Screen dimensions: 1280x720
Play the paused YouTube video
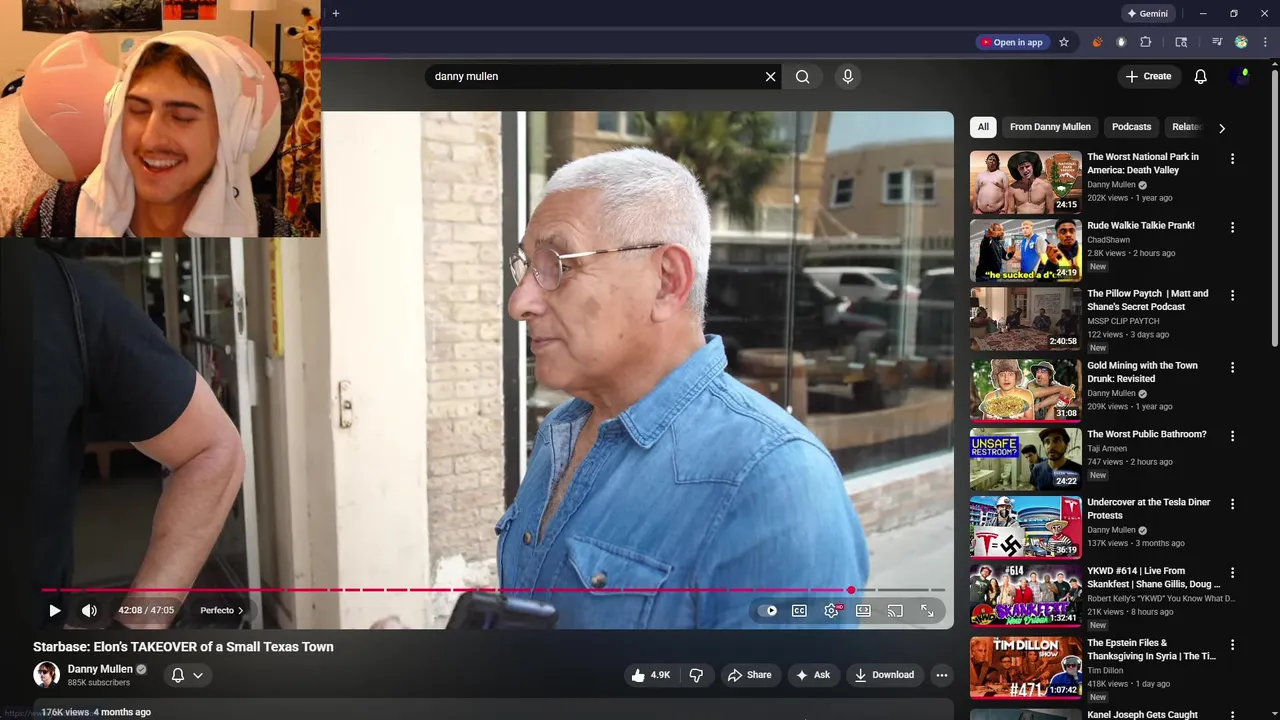pos(55,610)
